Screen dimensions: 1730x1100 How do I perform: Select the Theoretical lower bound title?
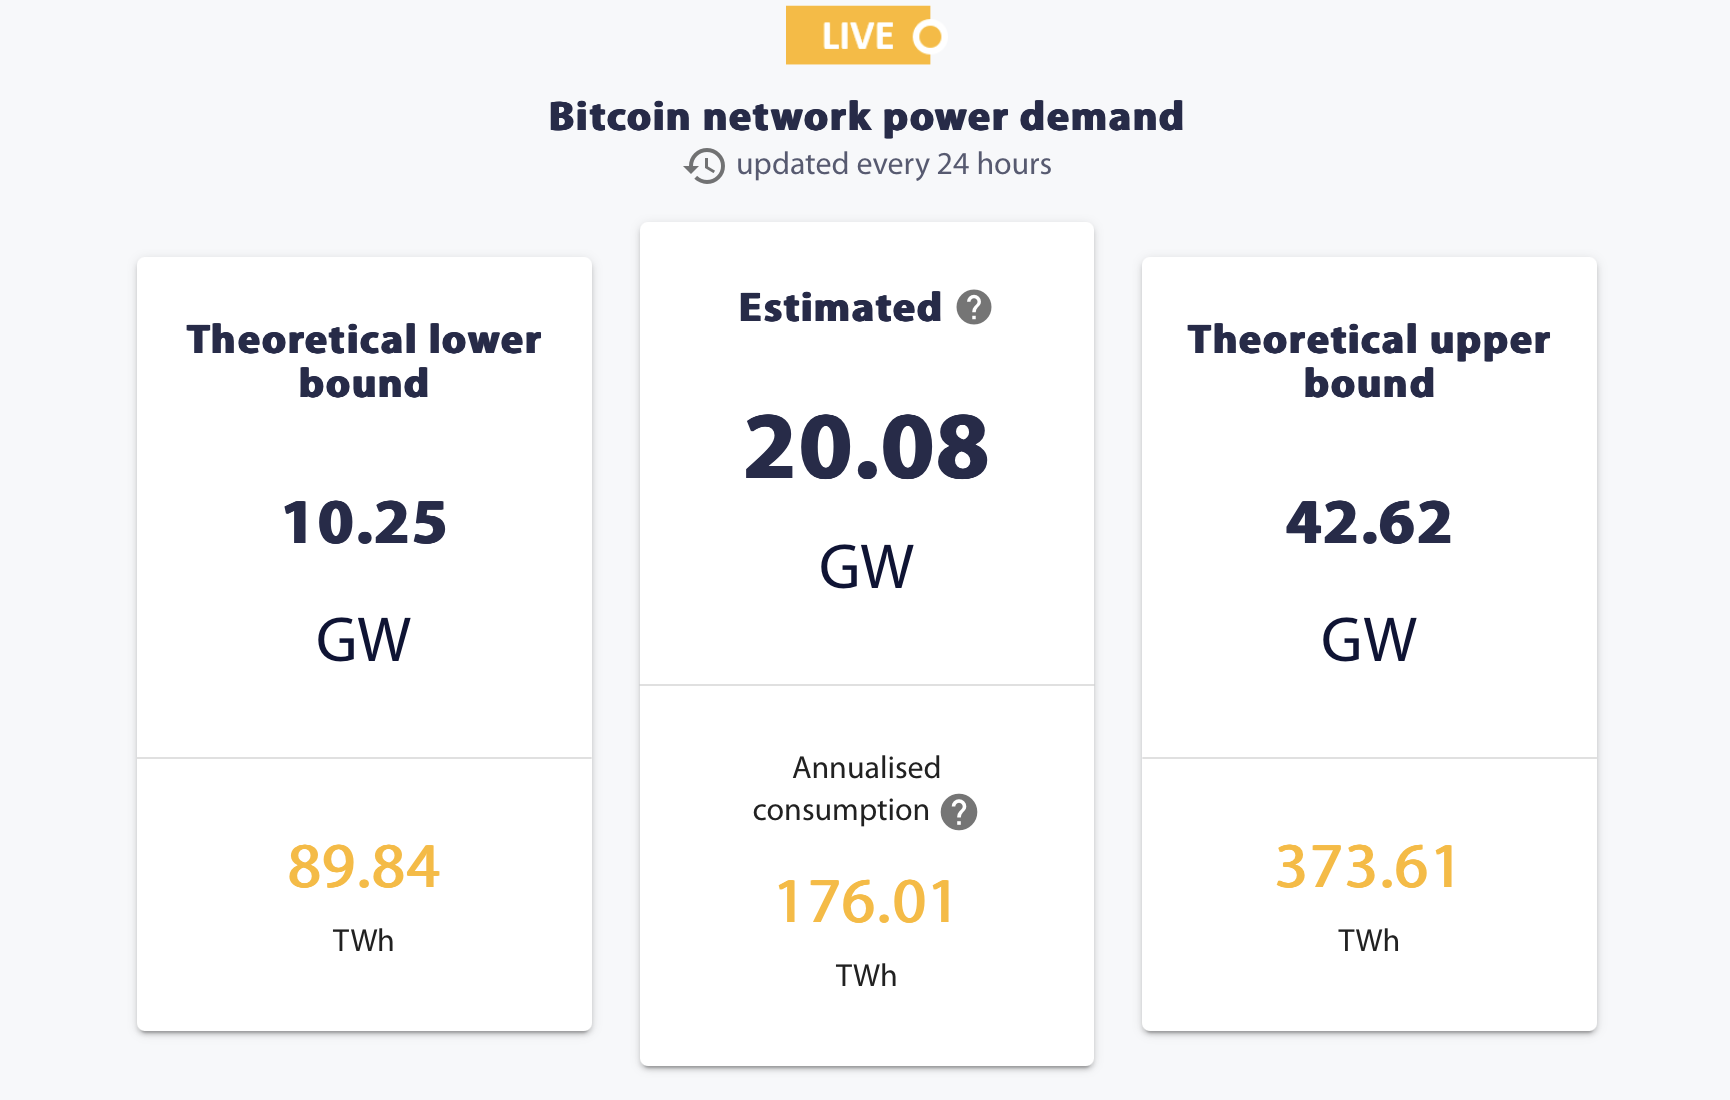pos(364,361)
